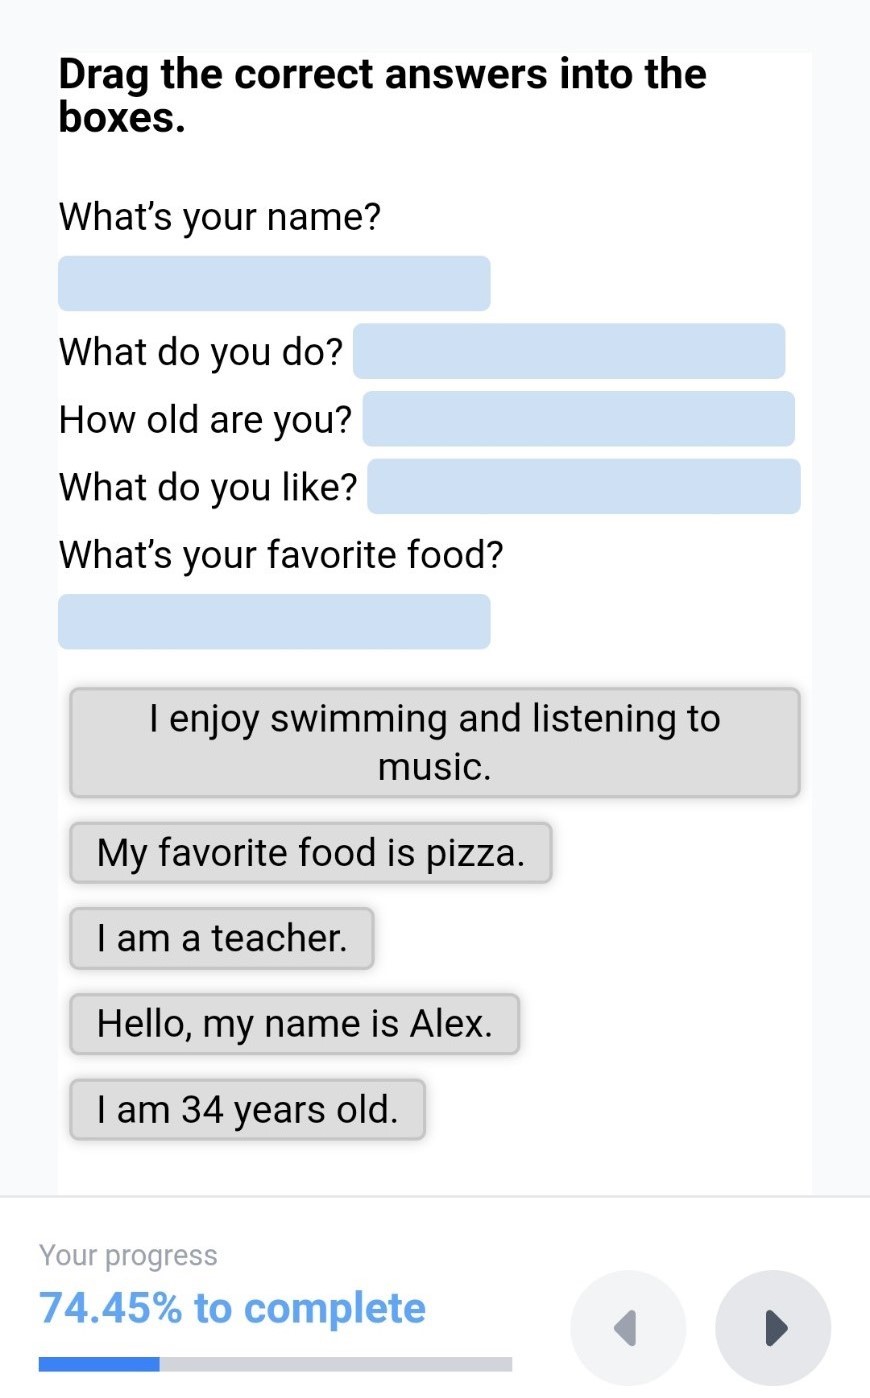Viewport: 870px width, 1398px height.
Task: Click the empty box beside "What do you do?"
Action: click(x=569, y=351)
